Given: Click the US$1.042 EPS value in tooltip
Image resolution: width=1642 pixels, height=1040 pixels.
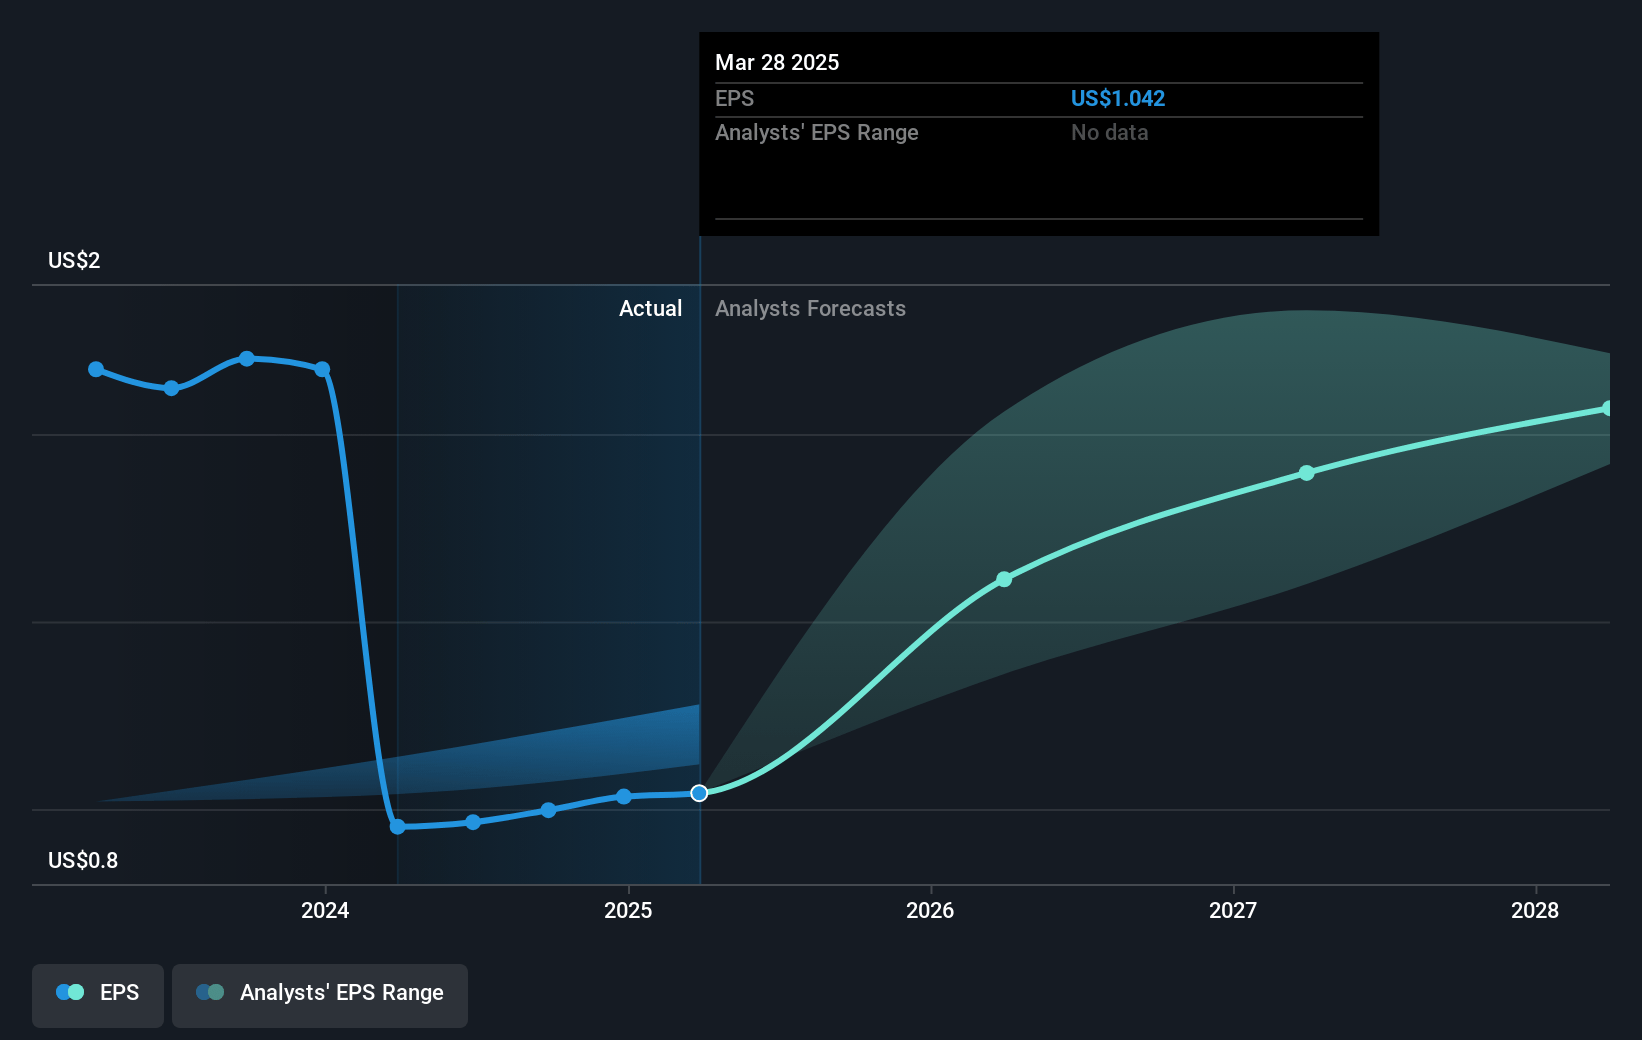Looking at the screenshot, I should (x=1118, y=98).
